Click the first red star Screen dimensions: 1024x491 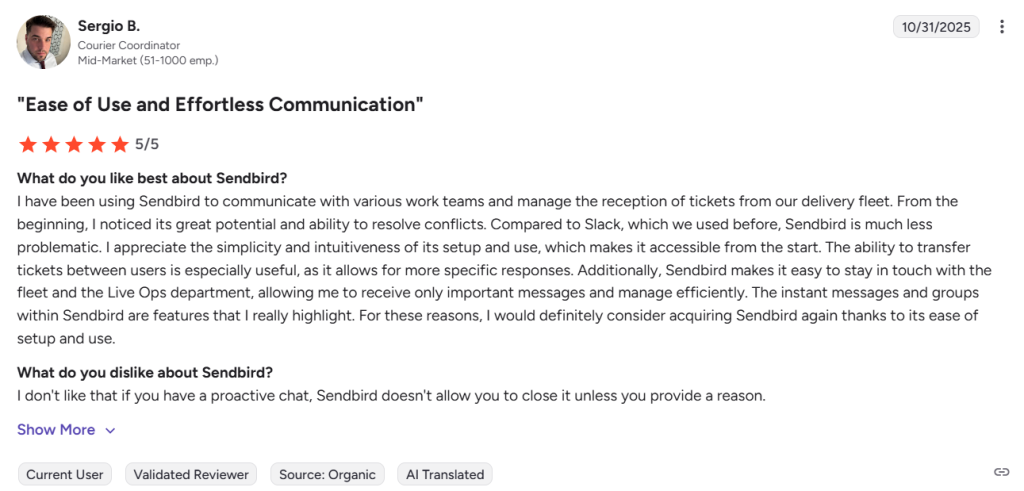point(28,144)
